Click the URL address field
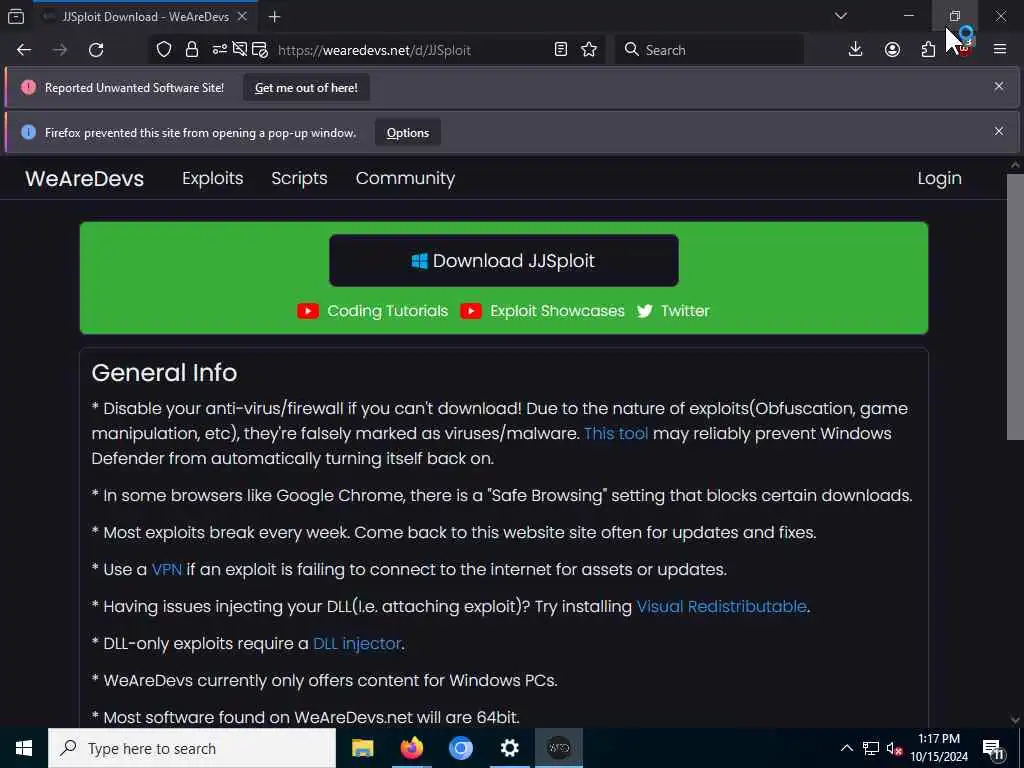This screenshot has width=1024, height=768. (x=374, y=50)
